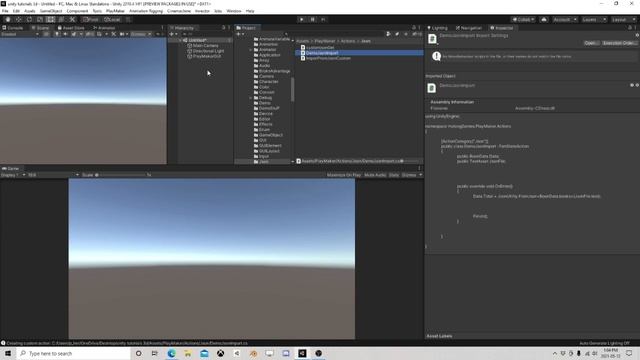Open custom editor tools icon
640x360 pixels.
click(x=72, y=19)
